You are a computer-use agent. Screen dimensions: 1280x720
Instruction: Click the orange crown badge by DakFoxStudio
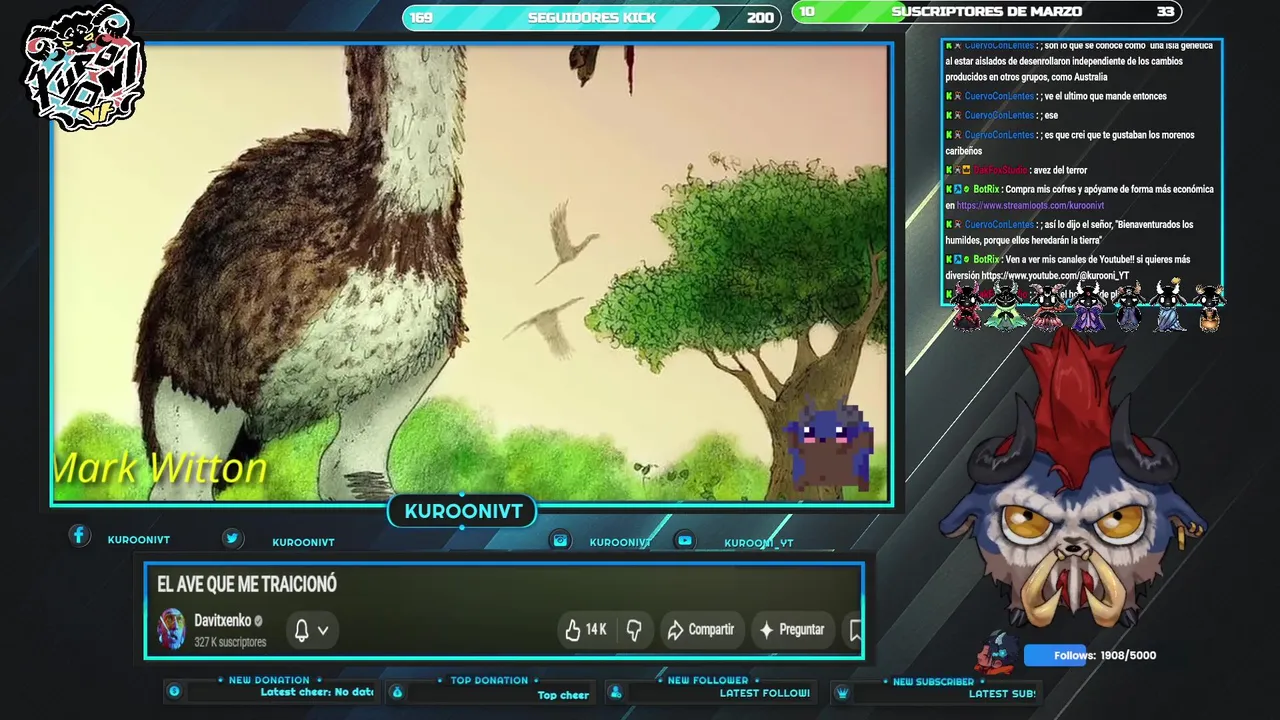point(967,170)
